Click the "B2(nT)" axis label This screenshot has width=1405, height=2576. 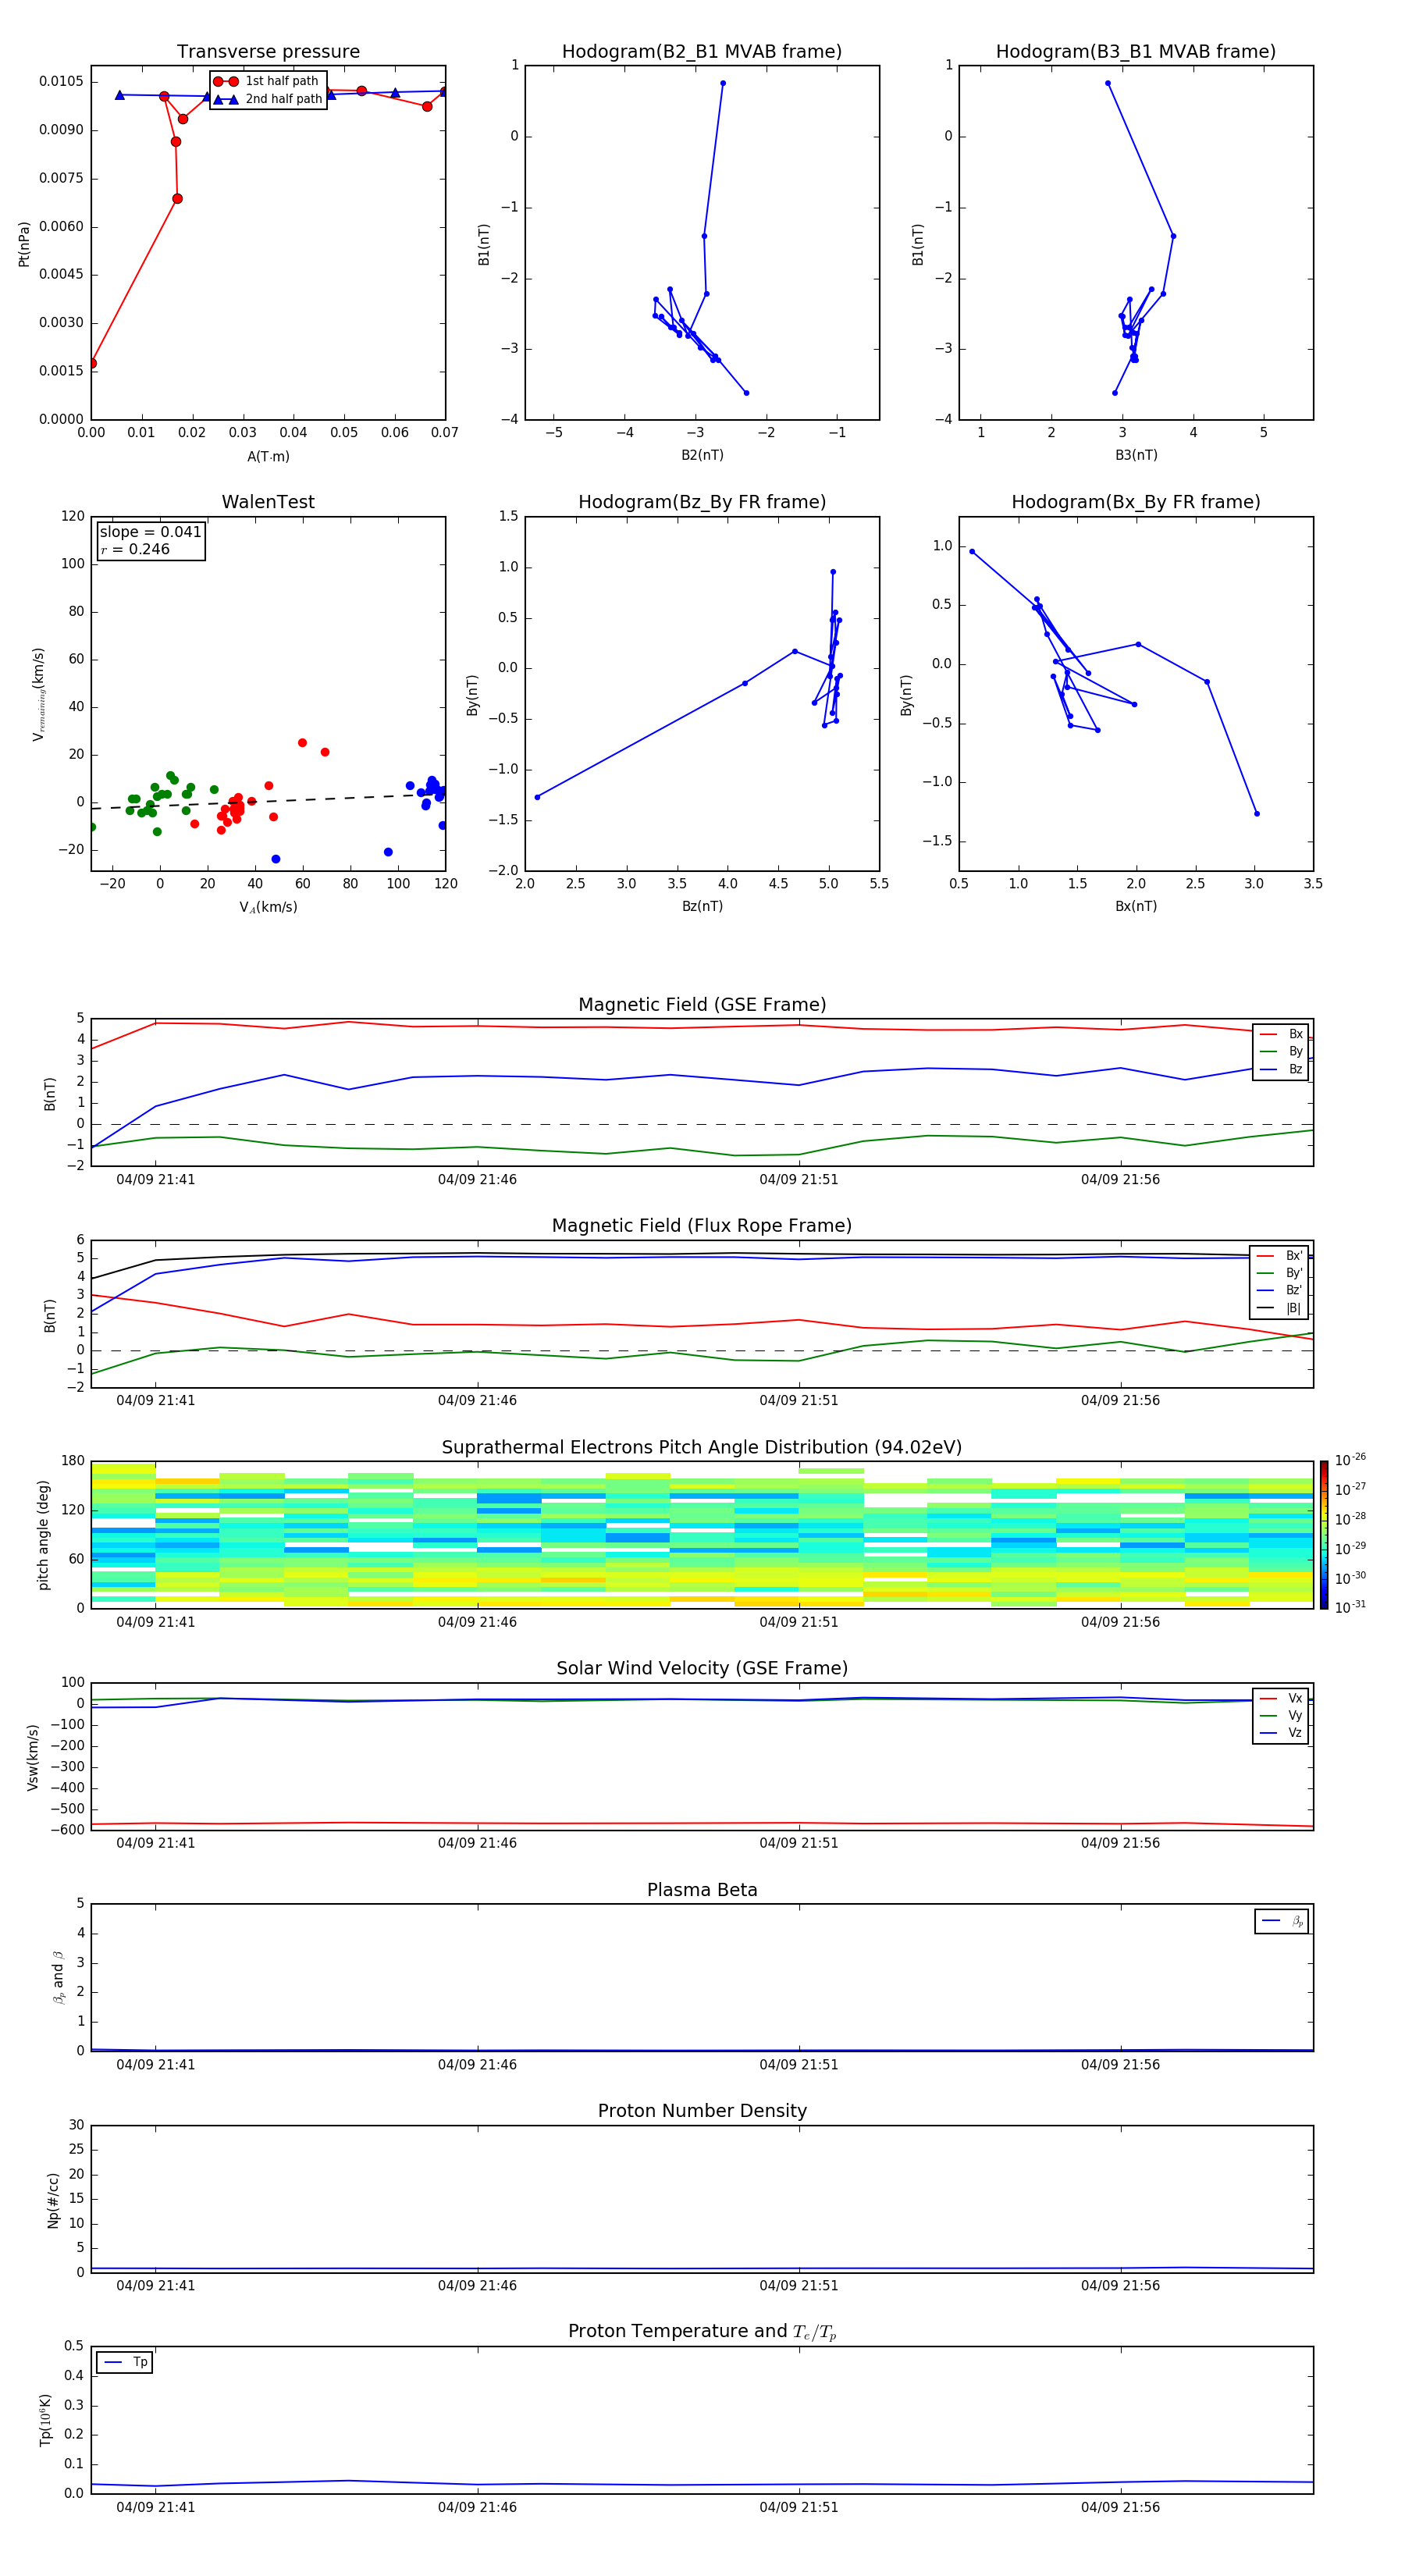(702, 455)
